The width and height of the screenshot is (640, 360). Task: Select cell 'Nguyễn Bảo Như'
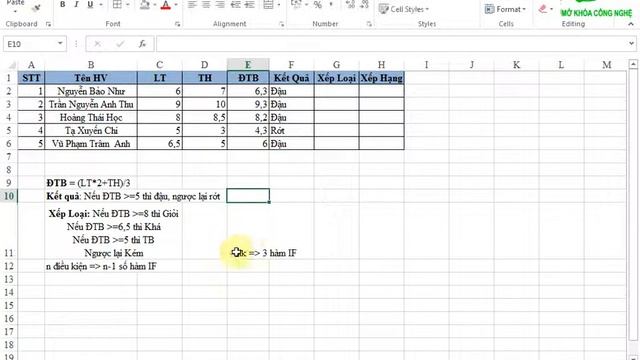coord(91,91)
